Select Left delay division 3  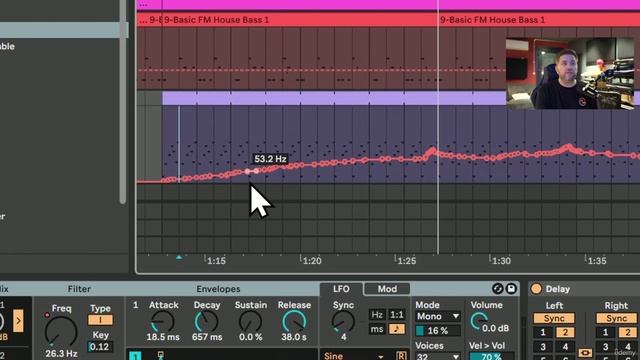tap(543, 347)
